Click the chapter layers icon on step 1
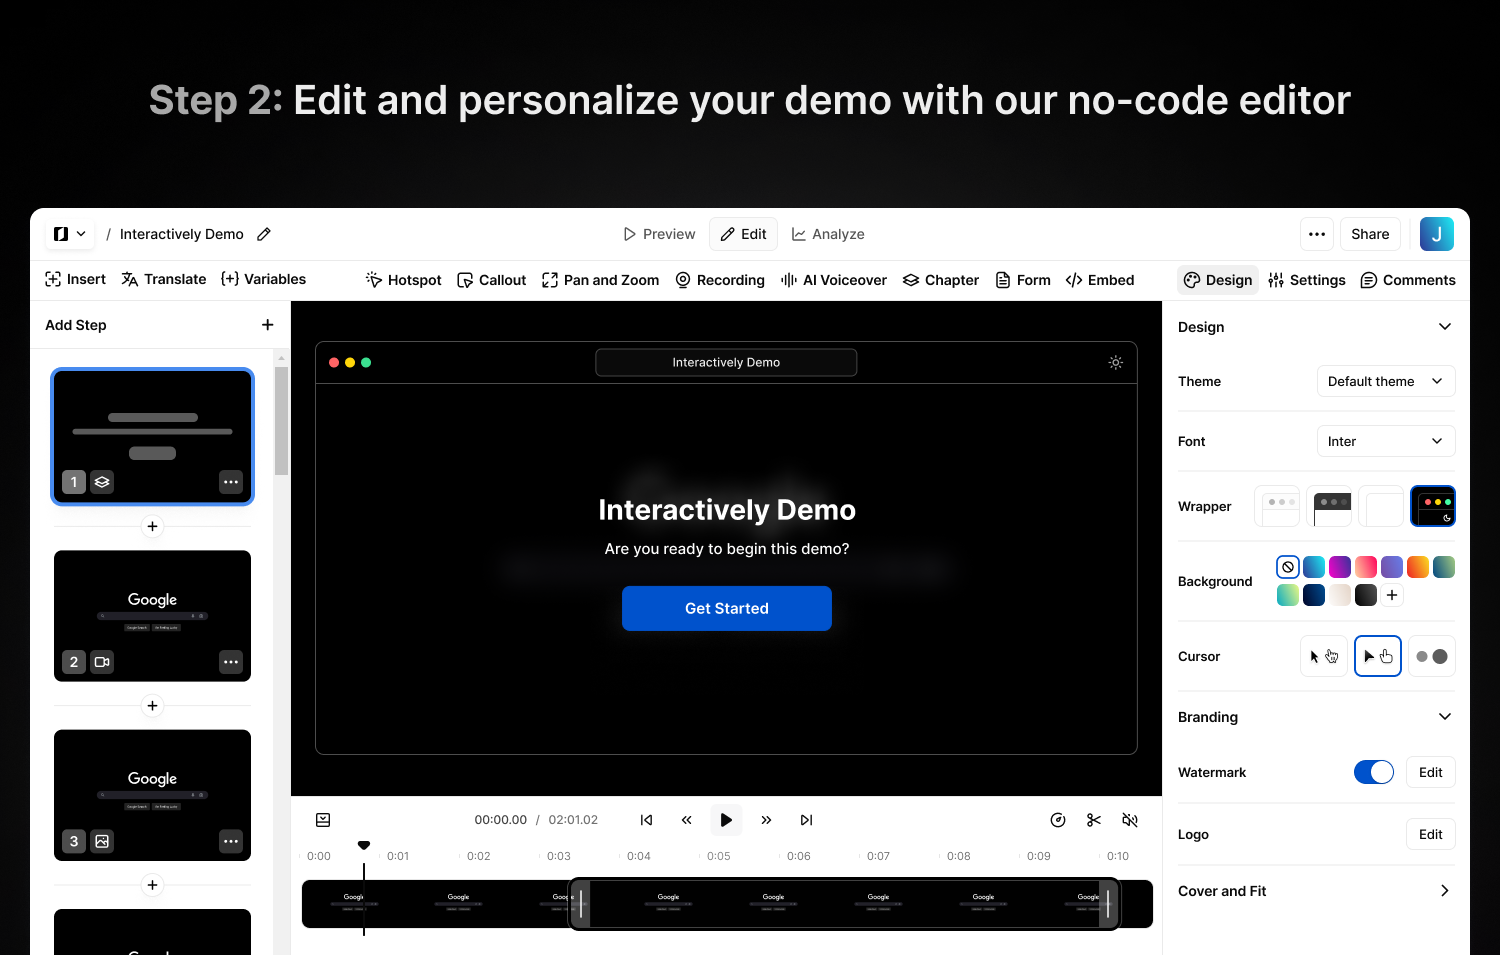Viewport: 1500px width, 955px height. coord(102,482)
